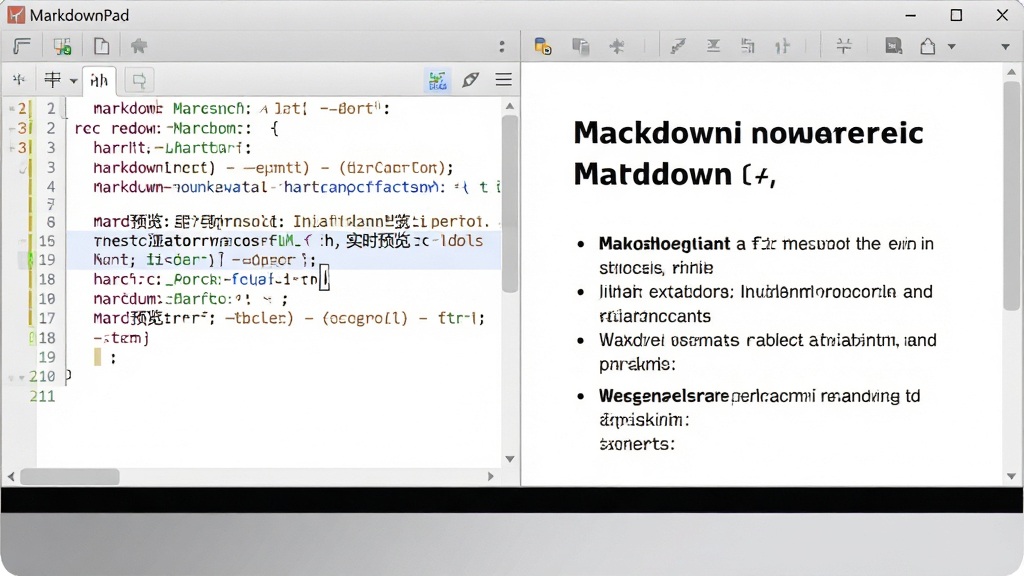This screenshot has height=576, width=1024.
Task: Click the copy pages icon in preview toolbar
Action: pos(581,46)
